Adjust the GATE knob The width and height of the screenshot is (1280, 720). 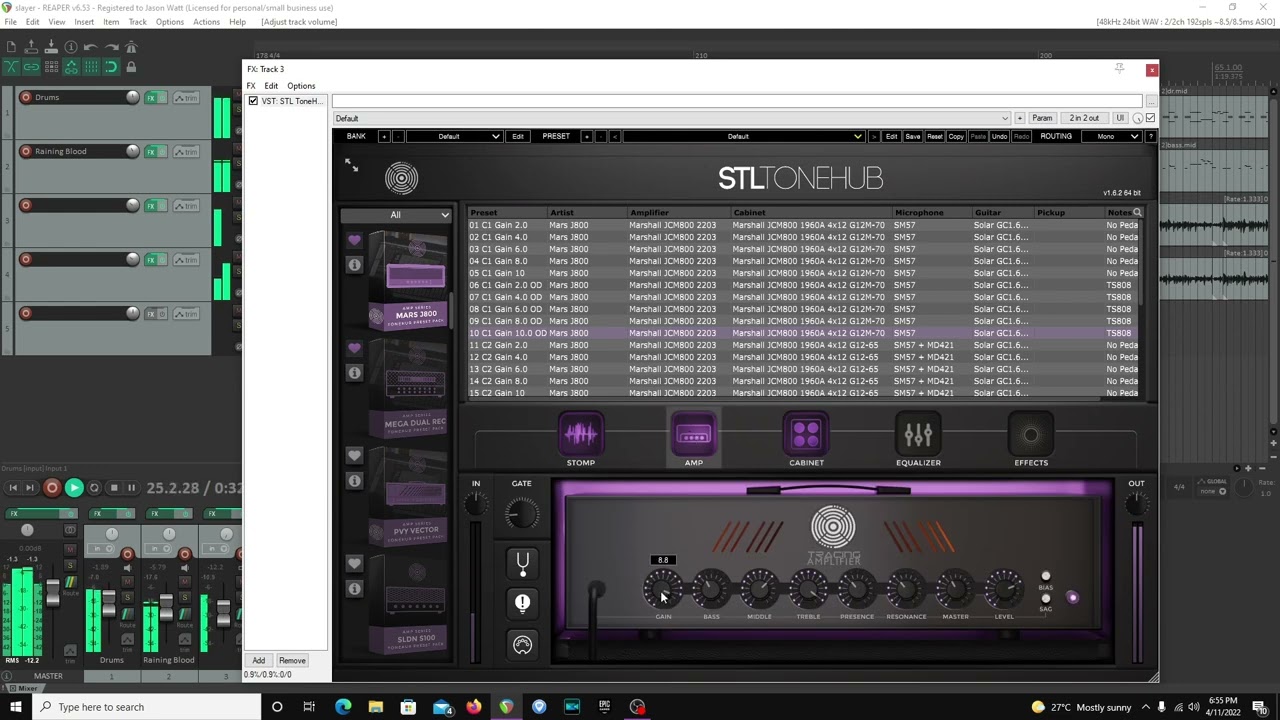(x=522, y=514)
